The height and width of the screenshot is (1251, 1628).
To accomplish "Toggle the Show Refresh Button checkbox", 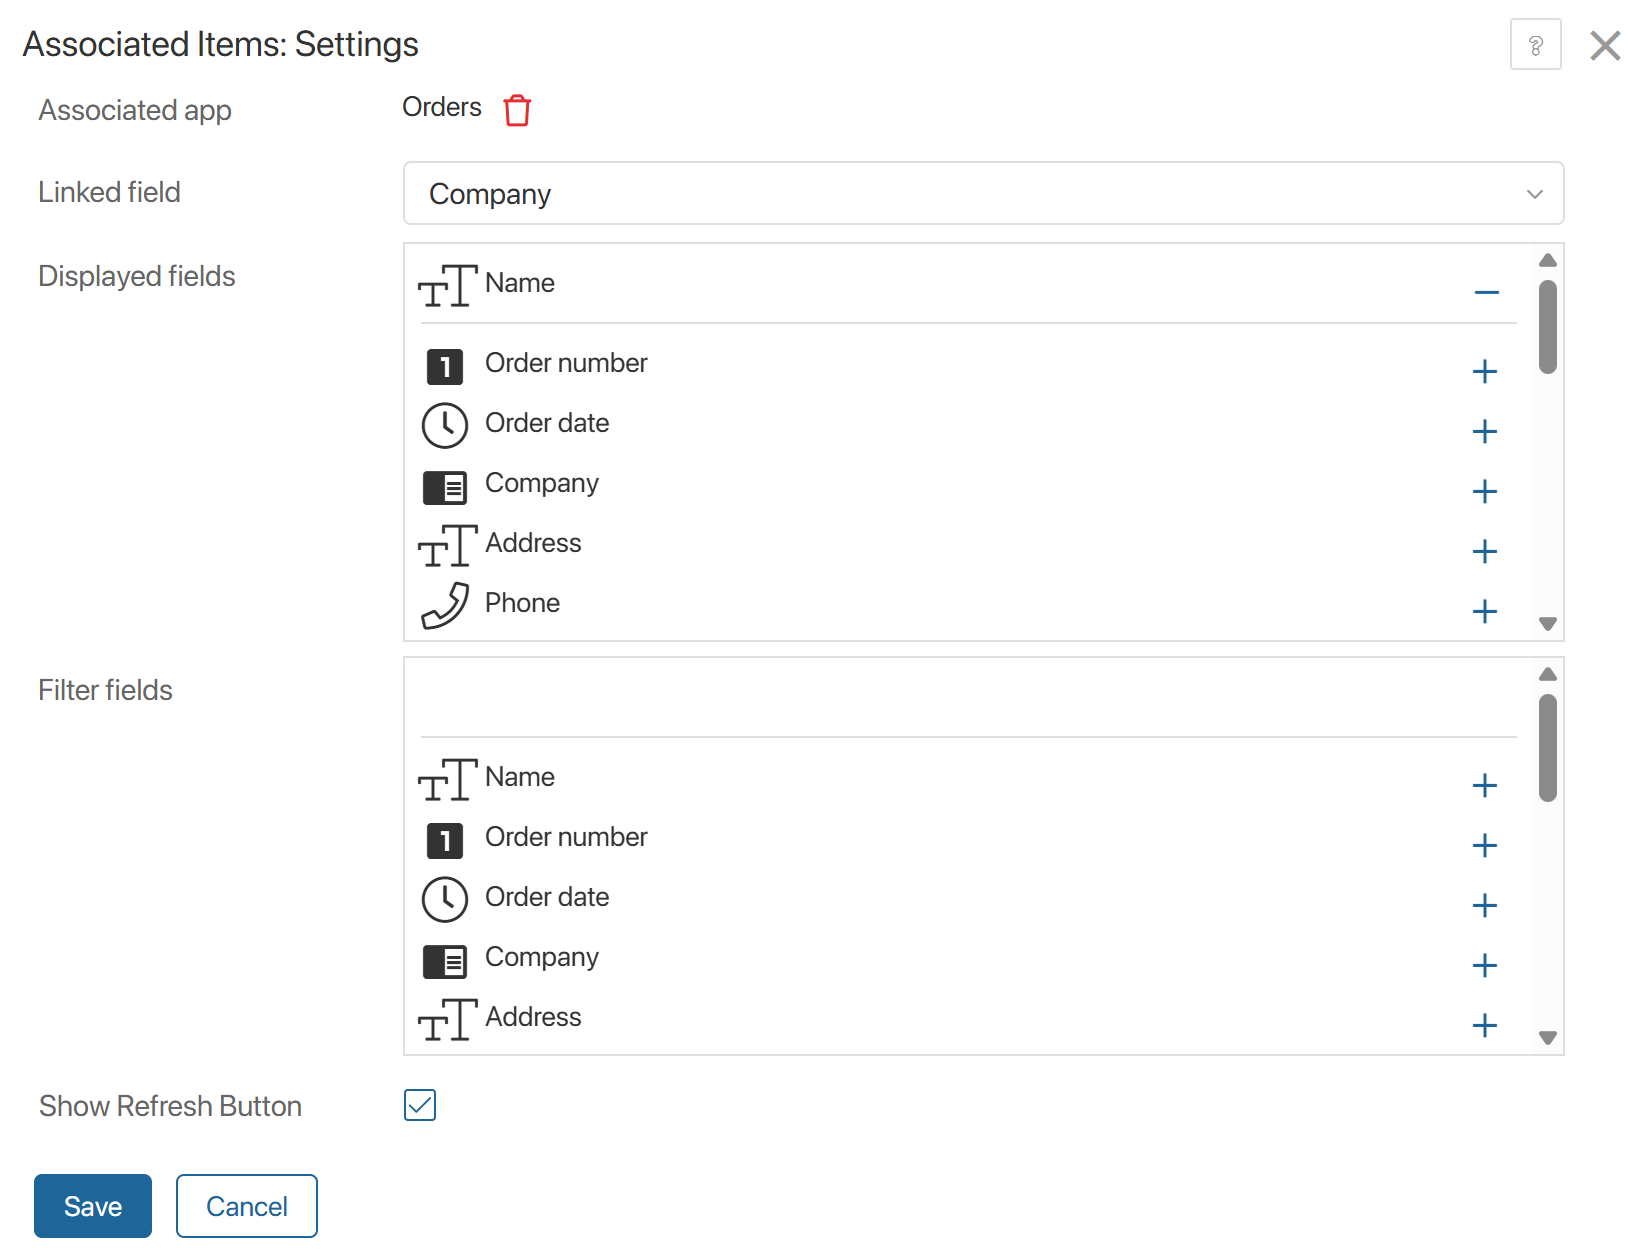I will tap(420, 1105).
